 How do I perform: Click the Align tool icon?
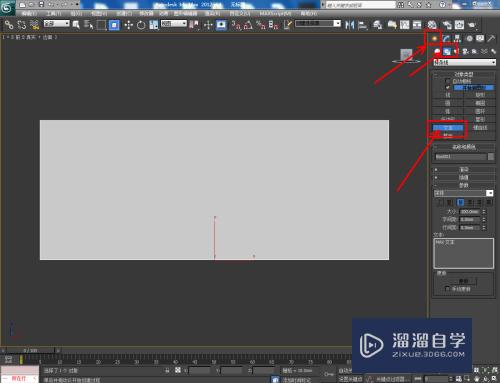(363, 25)
